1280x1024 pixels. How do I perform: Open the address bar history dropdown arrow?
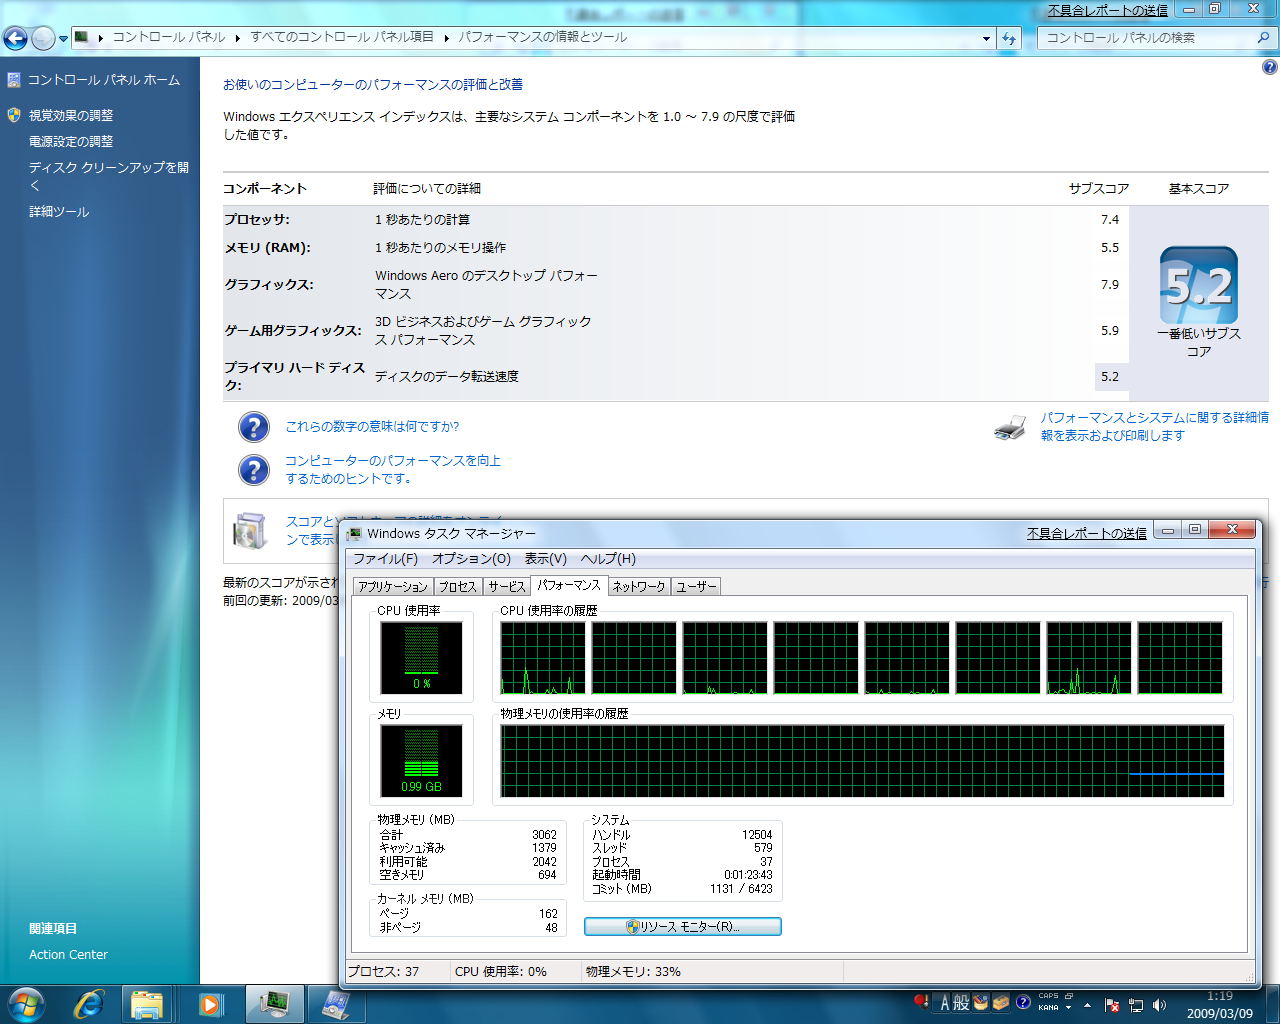tap(987, 38)
